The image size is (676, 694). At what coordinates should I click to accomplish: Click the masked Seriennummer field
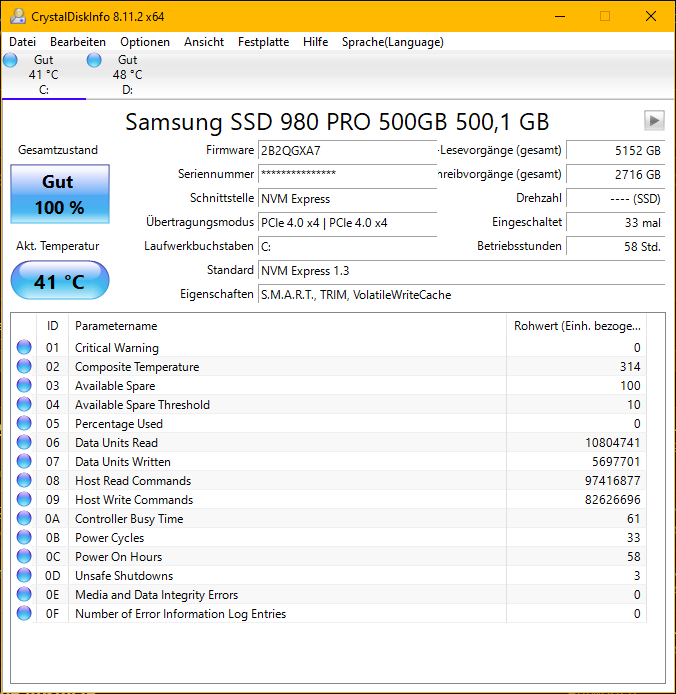[x=348, y=174]
